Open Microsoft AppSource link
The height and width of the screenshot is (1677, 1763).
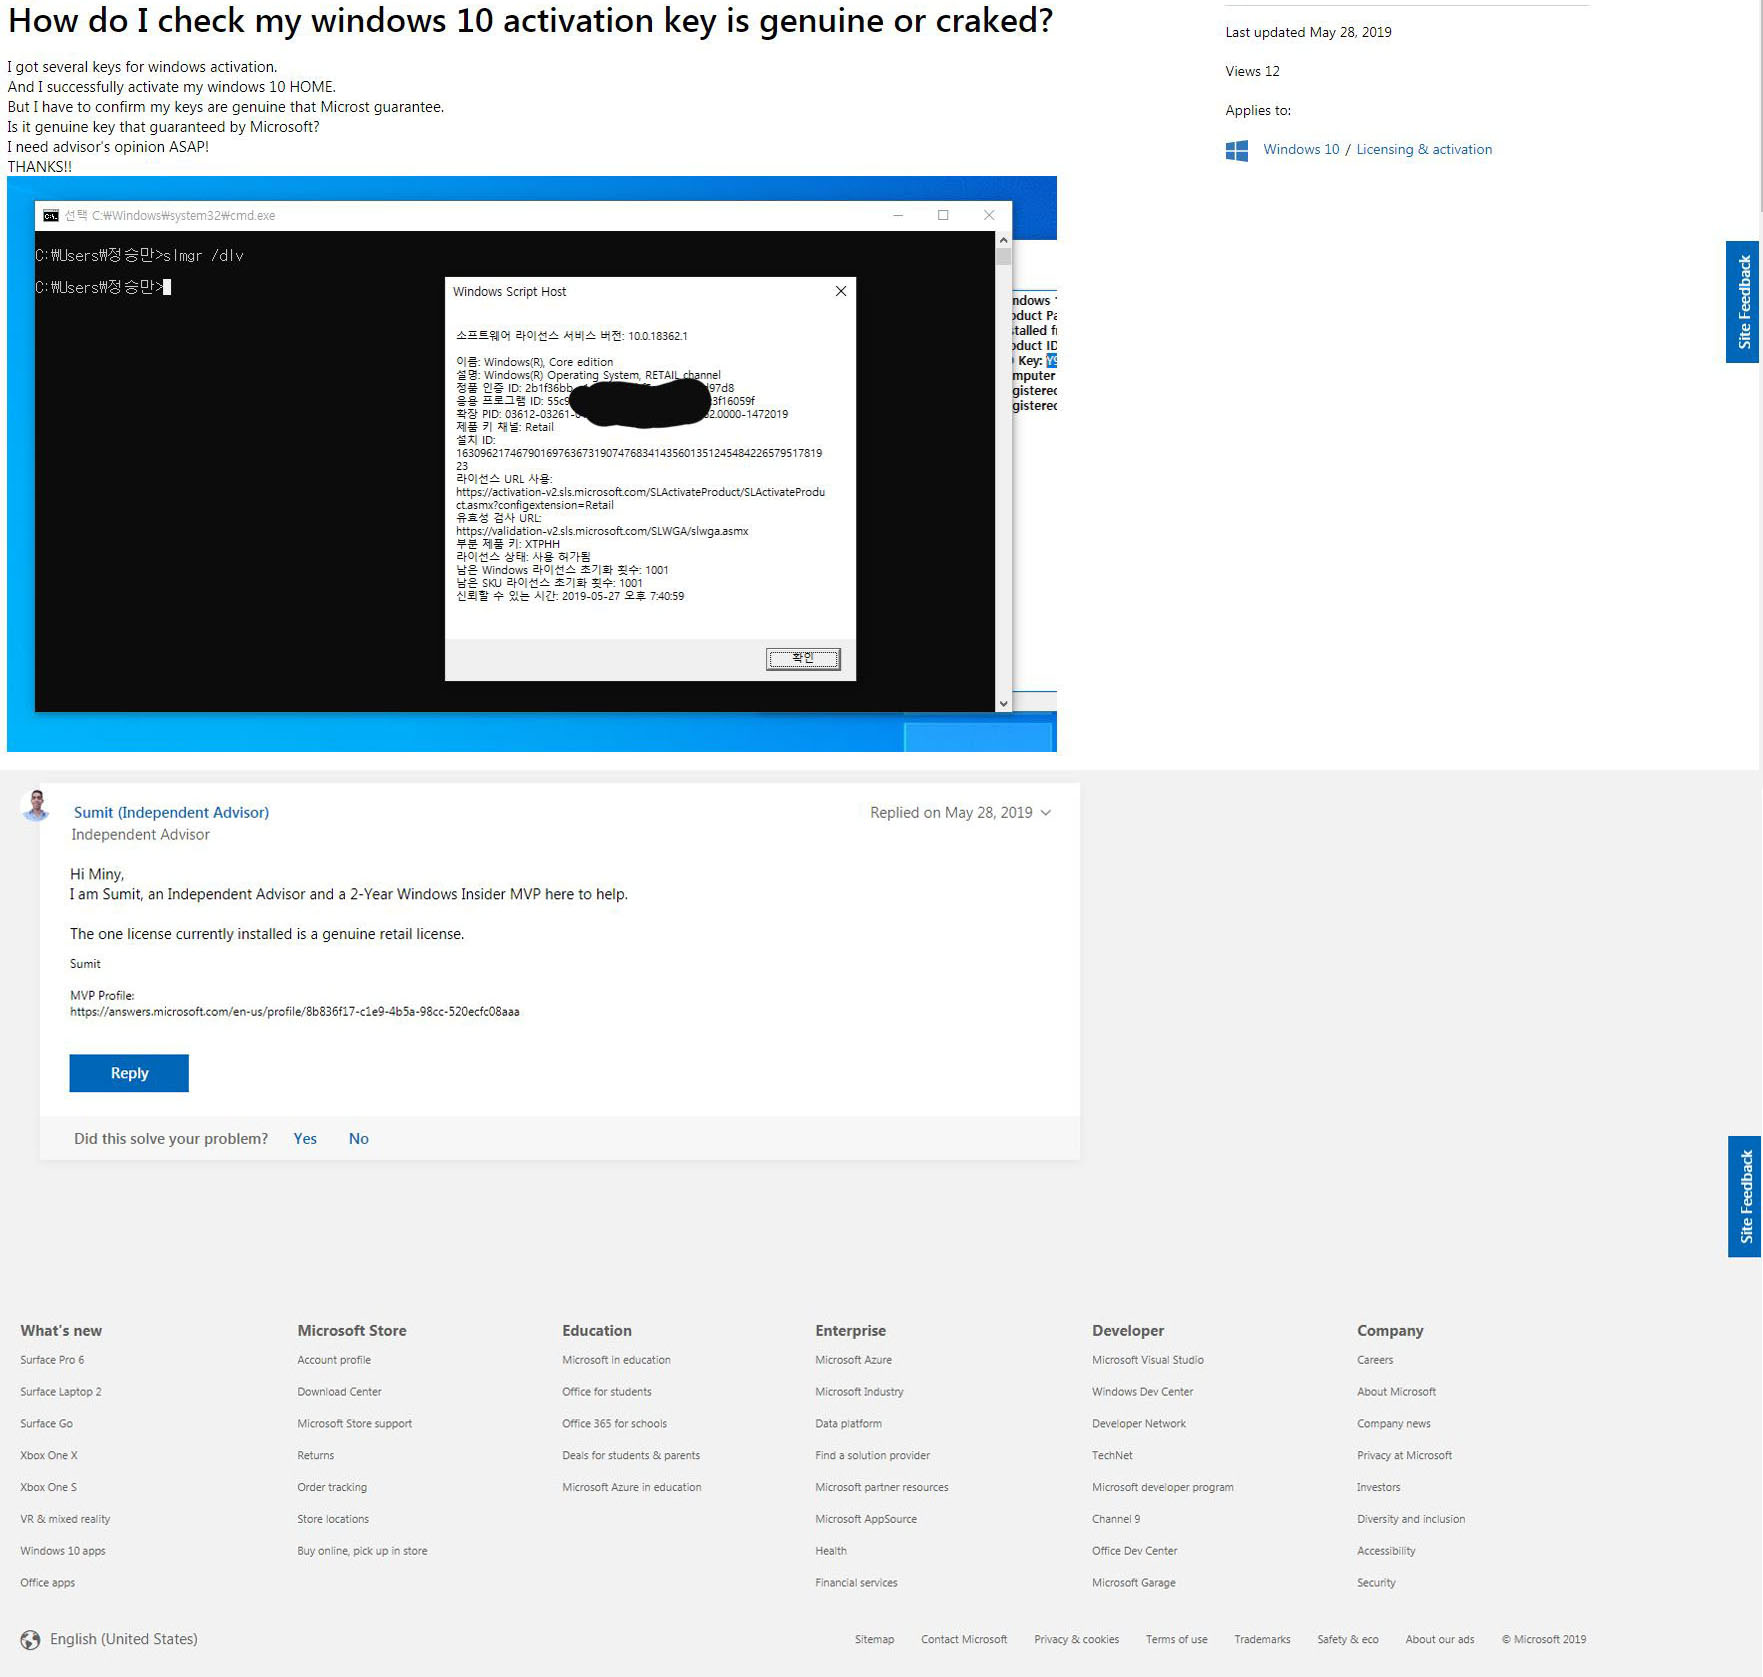866,1520
